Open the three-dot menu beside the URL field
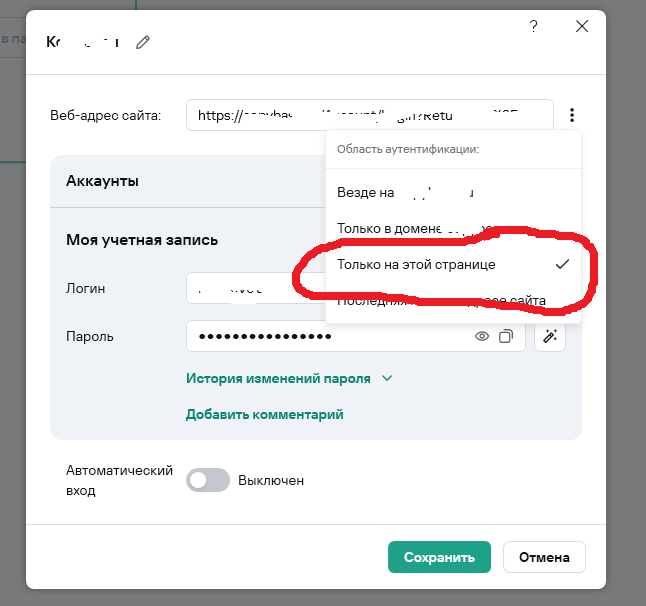The width and height of the screenshot is (646, 606). tap(572, 115)
